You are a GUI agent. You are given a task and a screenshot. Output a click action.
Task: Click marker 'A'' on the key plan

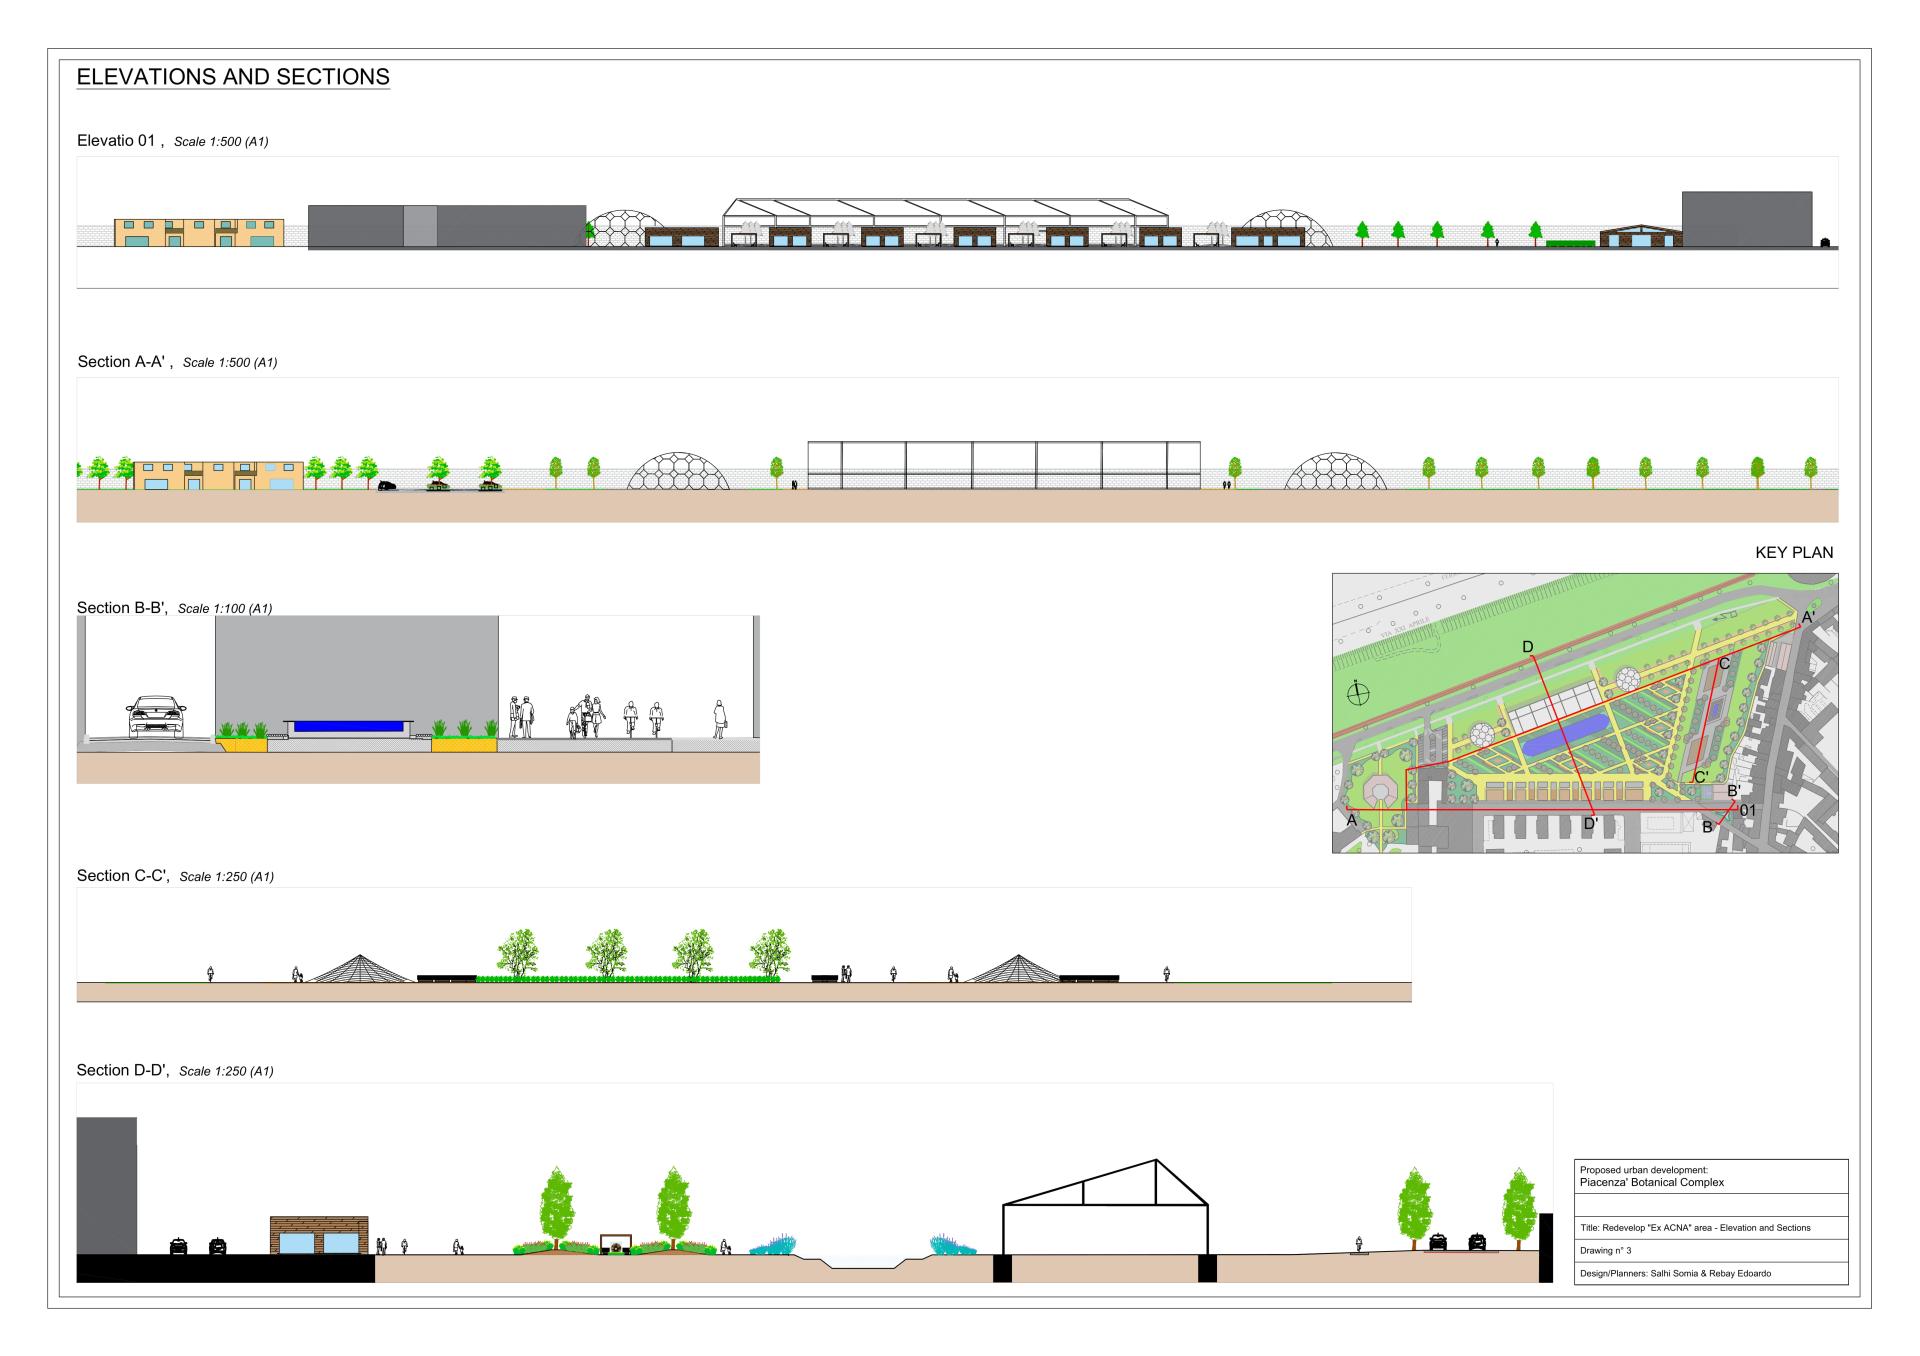pos(1807,618)
